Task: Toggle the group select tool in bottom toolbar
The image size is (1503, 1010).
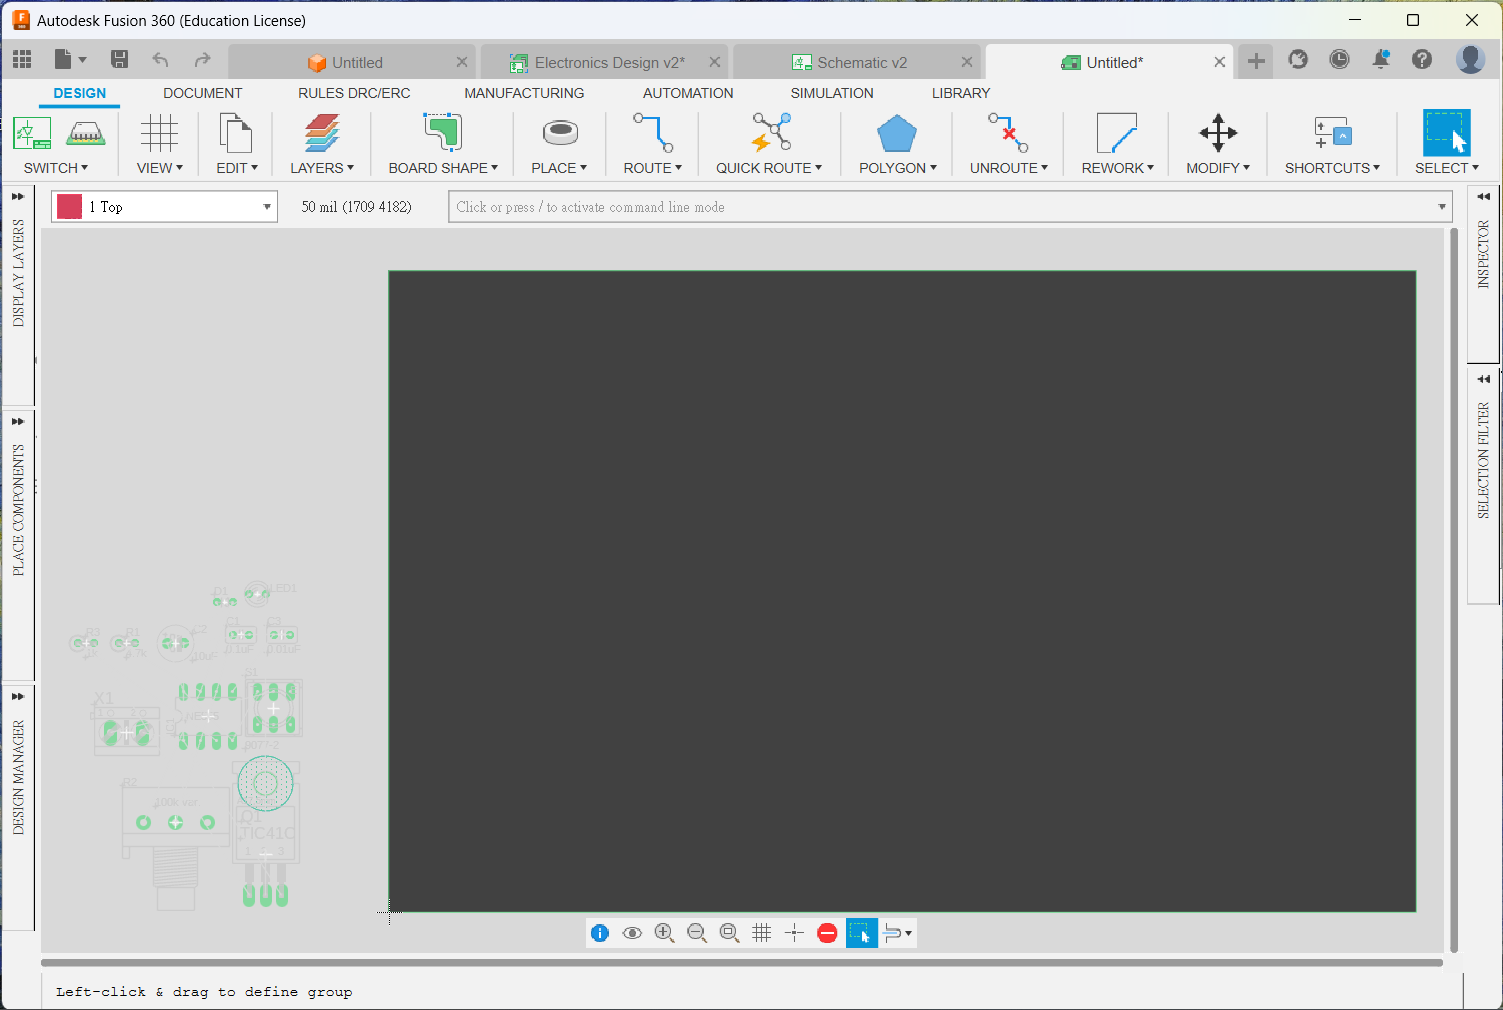Action: coord(861,933)
